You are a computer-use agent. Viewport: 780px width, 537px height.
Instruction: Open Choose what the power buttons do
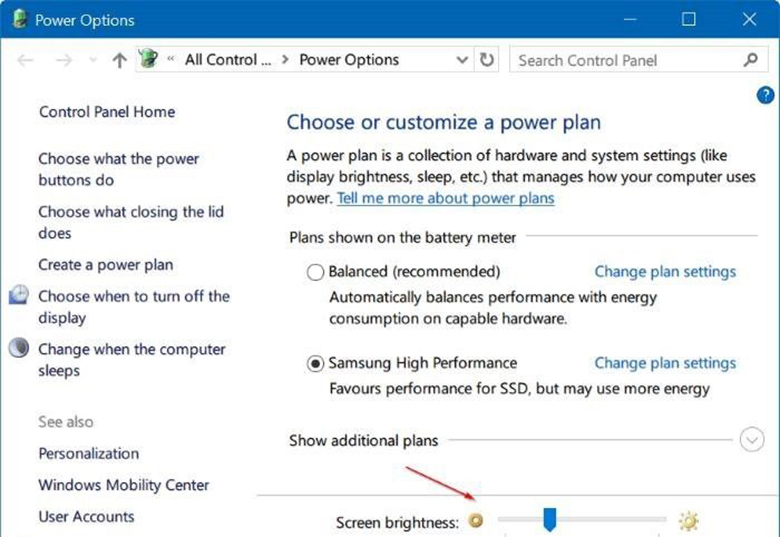tap(118, 169)
